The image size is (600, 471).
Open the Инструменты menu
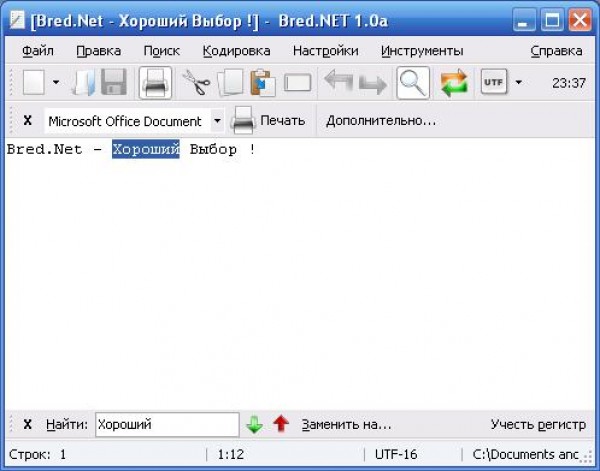pyautogui.click(x=422, y=51)
